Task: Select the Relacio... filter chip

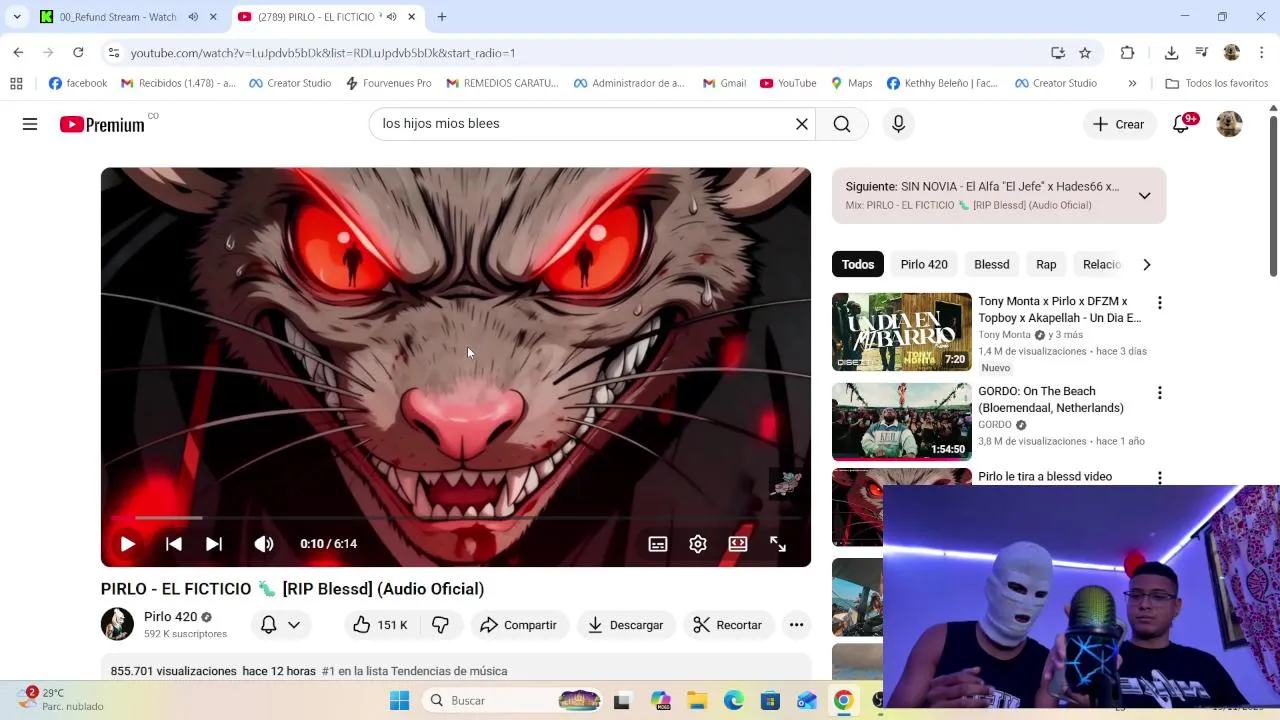Action: (x=1102, y=265)
